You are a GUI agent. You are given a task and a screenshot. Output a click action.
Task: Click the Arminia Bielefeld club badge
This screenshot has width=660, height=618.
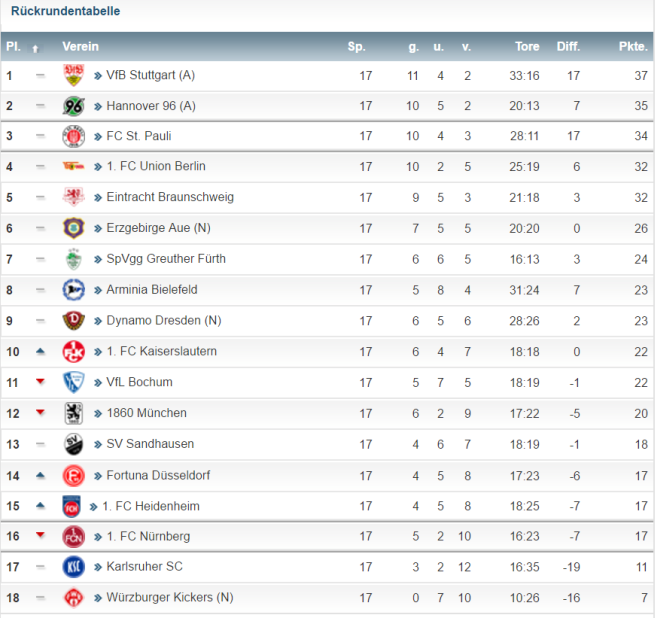click(74, 290)
